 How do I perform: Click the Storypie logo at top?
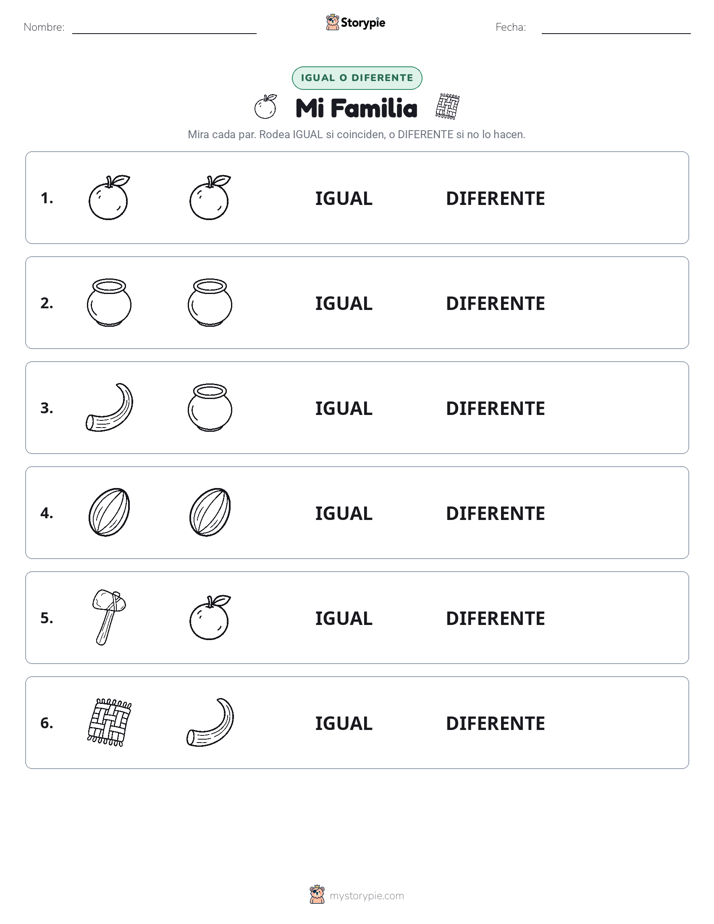point(356,22)
